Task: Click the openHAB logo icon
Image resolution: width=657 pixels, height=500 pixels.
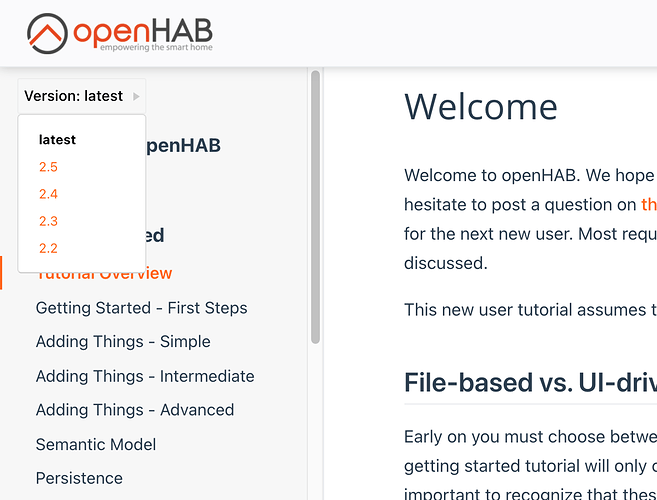Action: click(47, 34)
